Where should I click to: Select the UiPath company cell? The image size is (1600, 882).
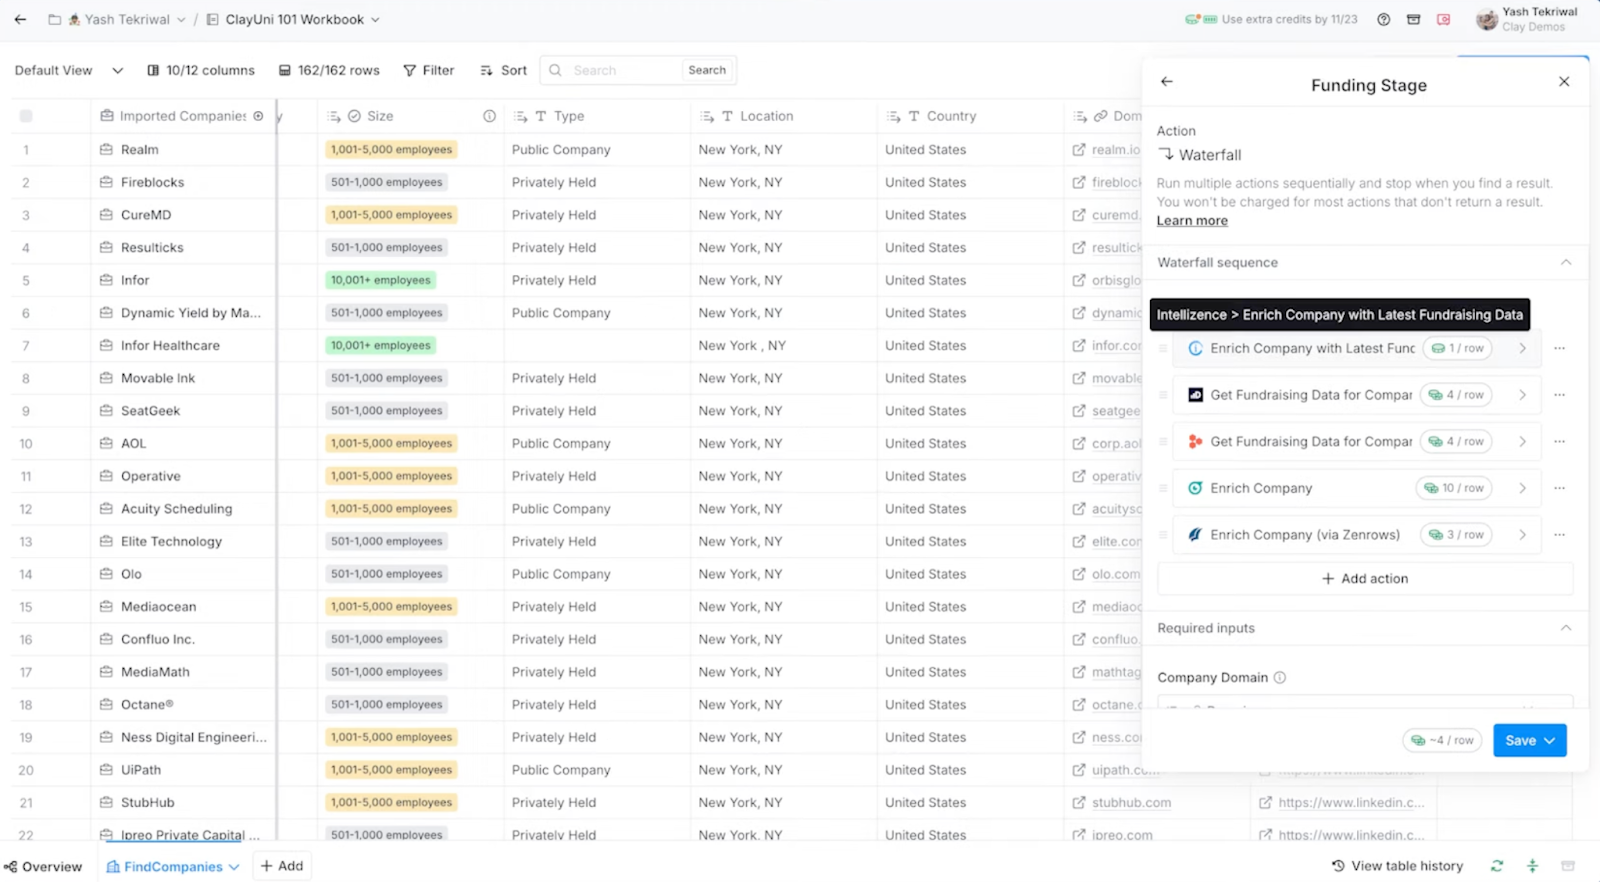point(183,770)
